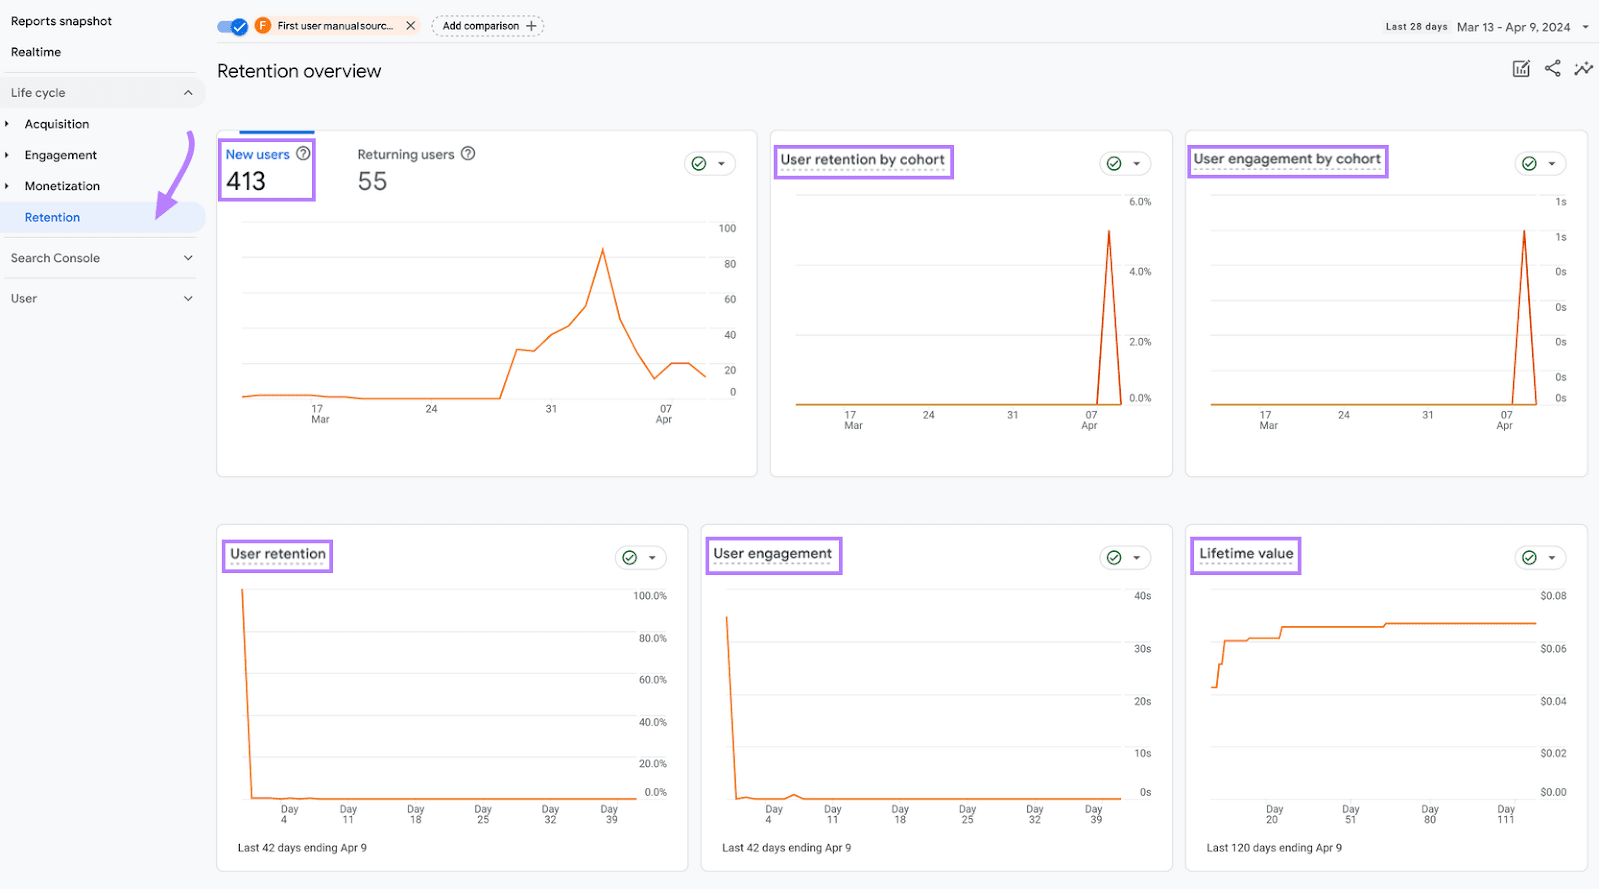The width and height of the screenshot is (1600, 889).
Task: Click help icon beside Returning users
Action: (468, 154)
